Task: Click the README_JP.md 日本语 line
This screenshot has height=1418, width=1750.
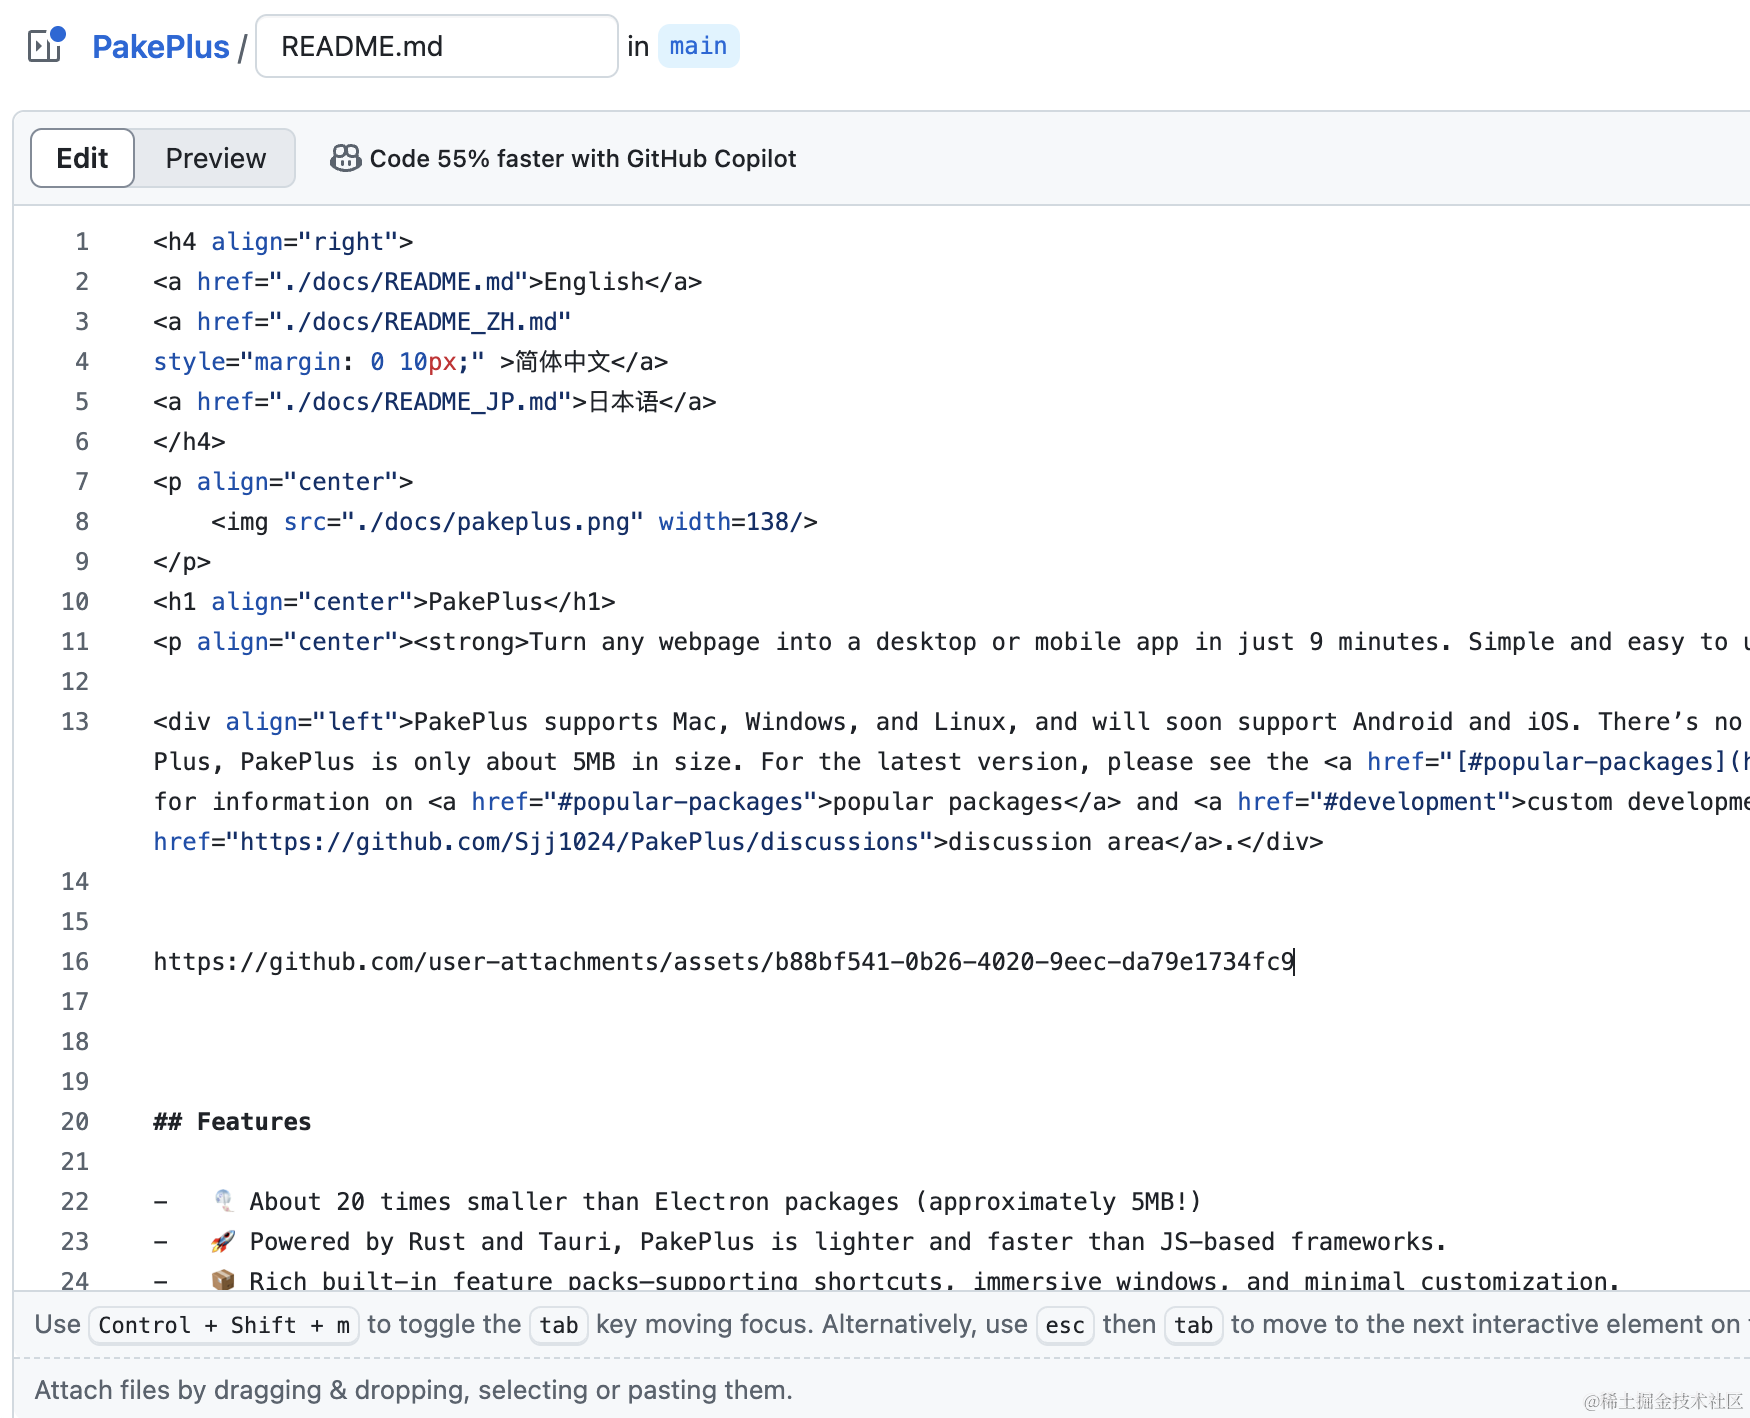Action: (435, 402)
